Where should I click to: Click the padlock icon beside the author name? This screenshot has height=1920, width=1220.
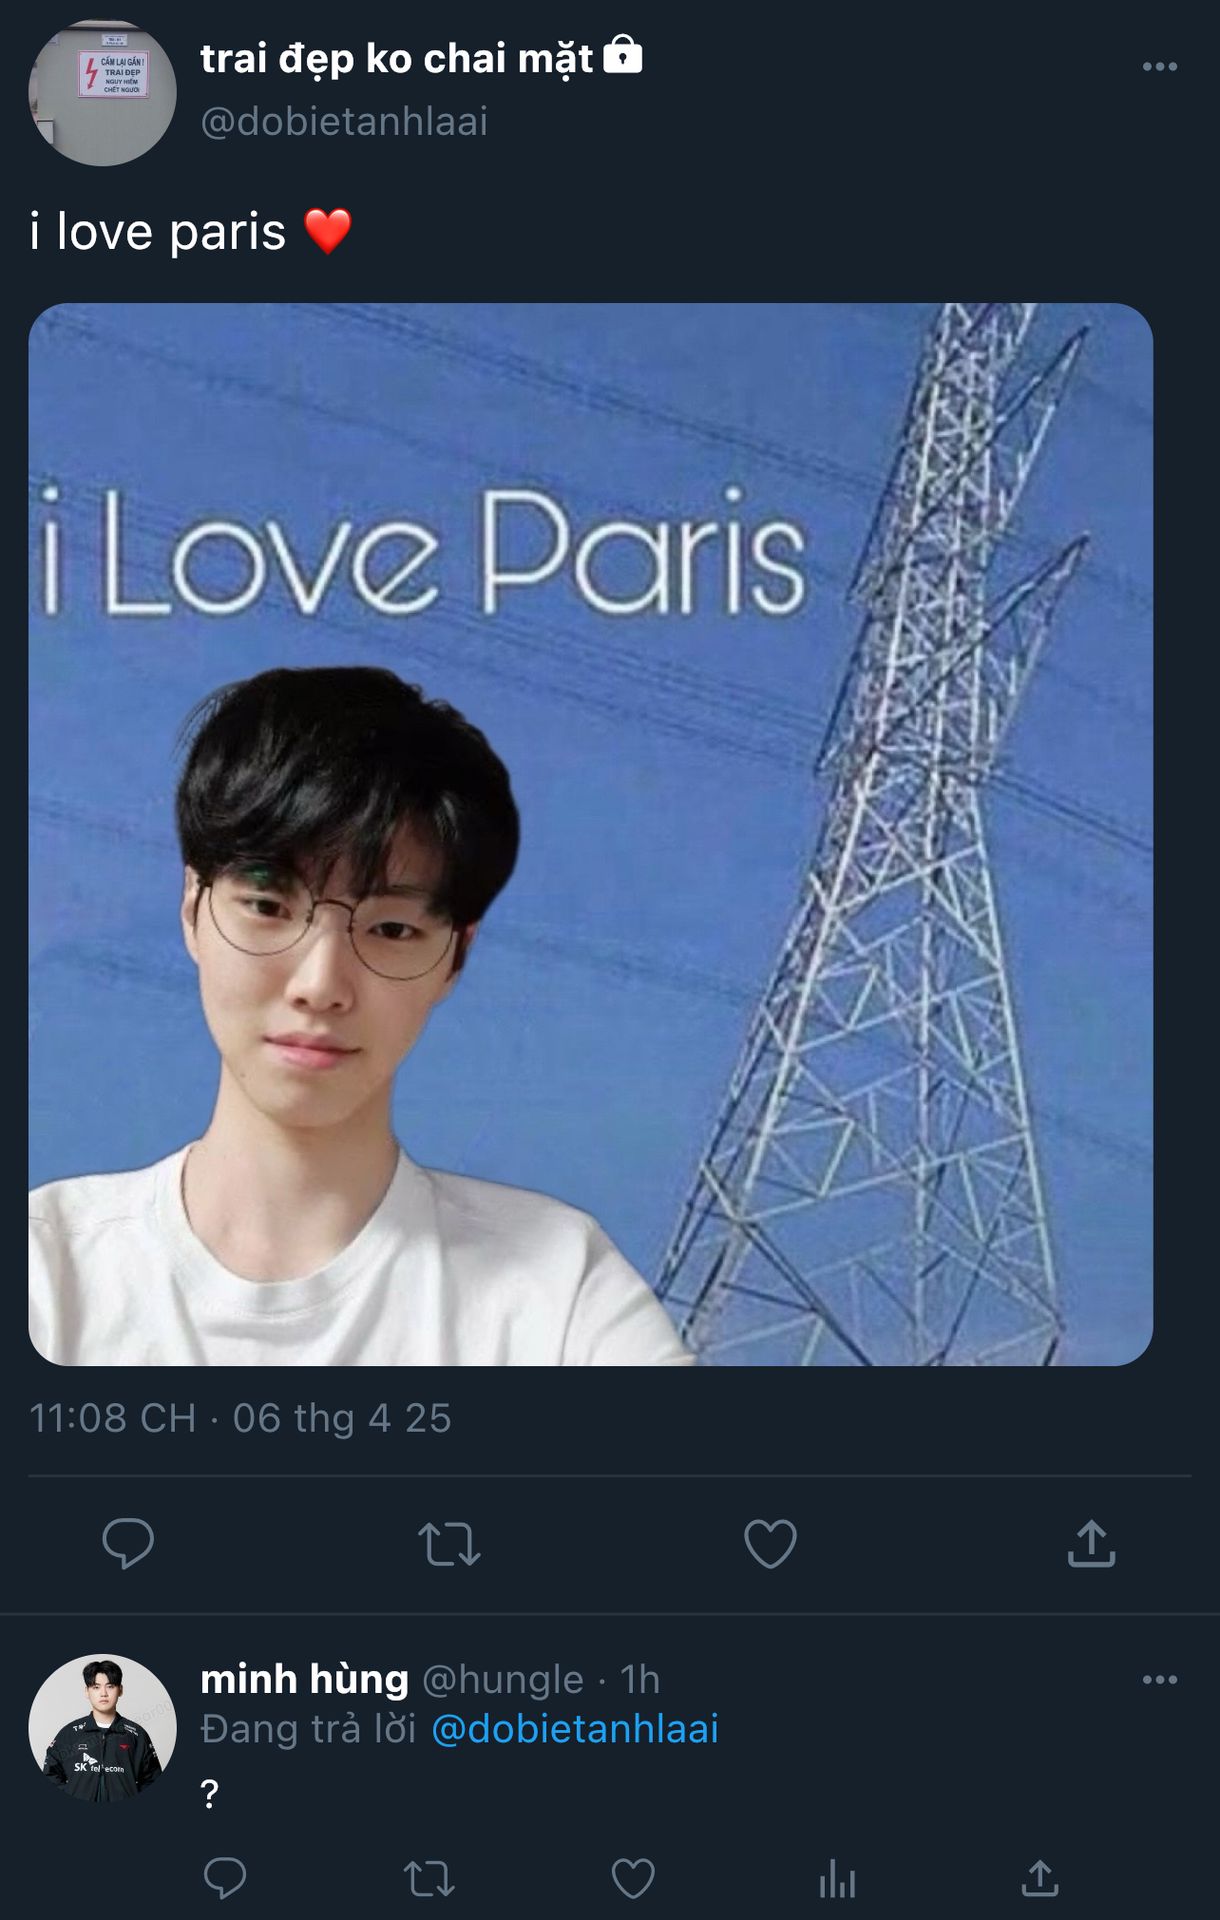(623, 55)
